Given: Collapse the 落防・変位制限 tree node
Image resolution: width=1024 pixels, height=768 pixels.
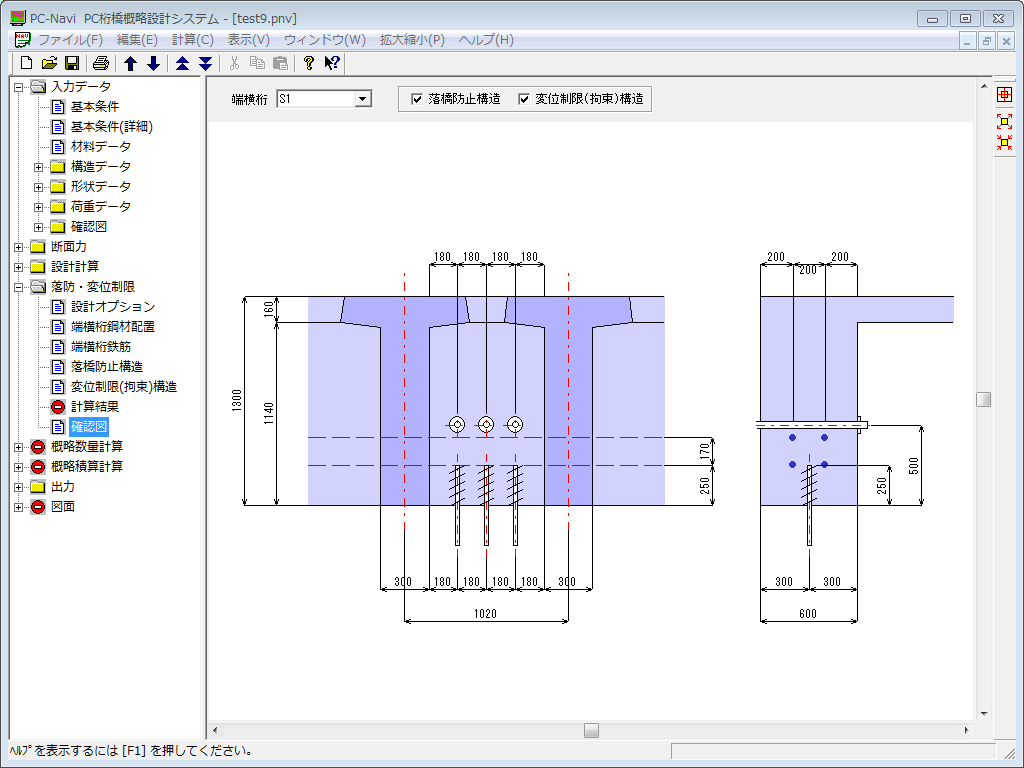Looking at the screenshot, I should 19,287.
